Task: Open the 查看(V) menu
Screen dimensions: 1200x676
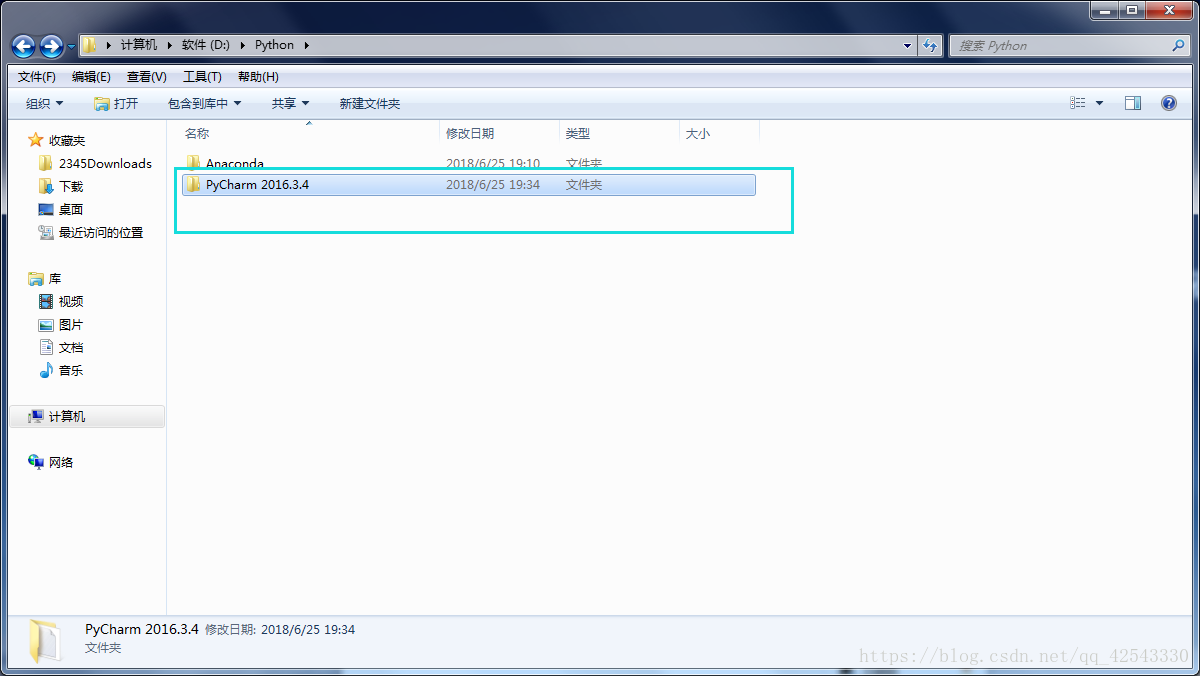Action: coord(147,77)
